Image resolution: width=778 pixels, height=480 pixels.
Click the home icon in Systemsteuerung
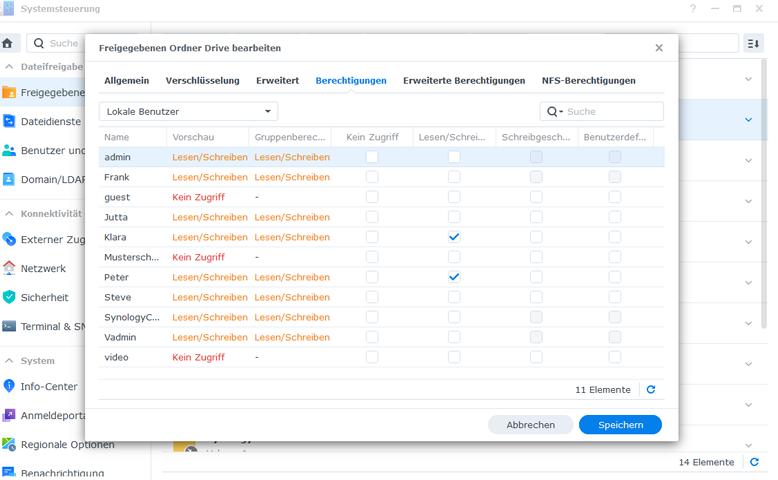tap(7, 43)
